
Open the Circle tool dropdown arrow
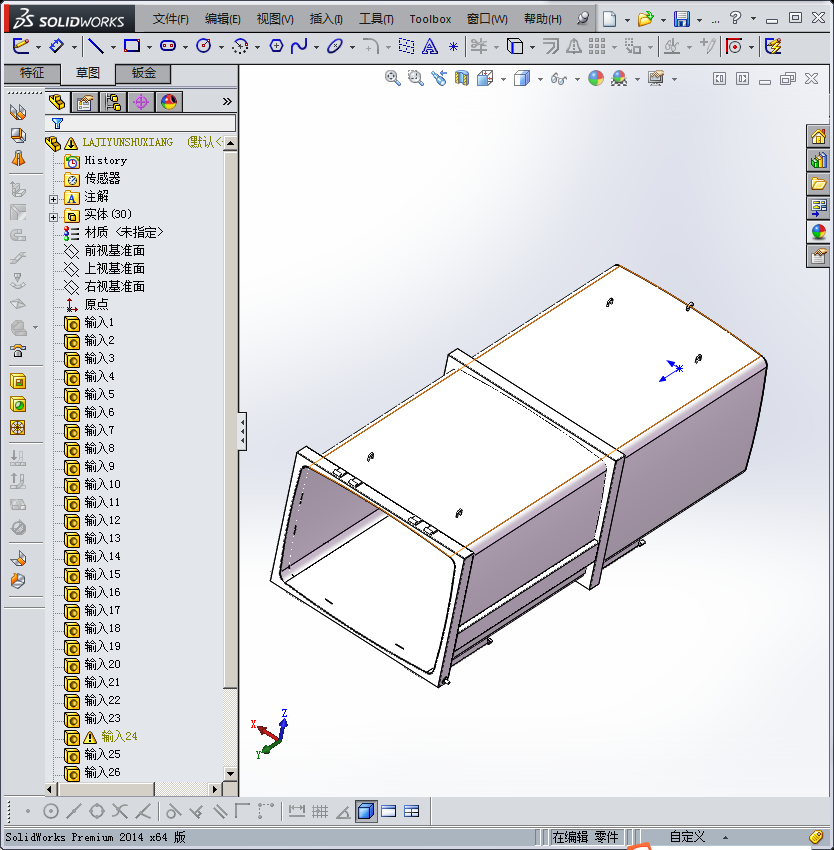(x=221, y=48)
